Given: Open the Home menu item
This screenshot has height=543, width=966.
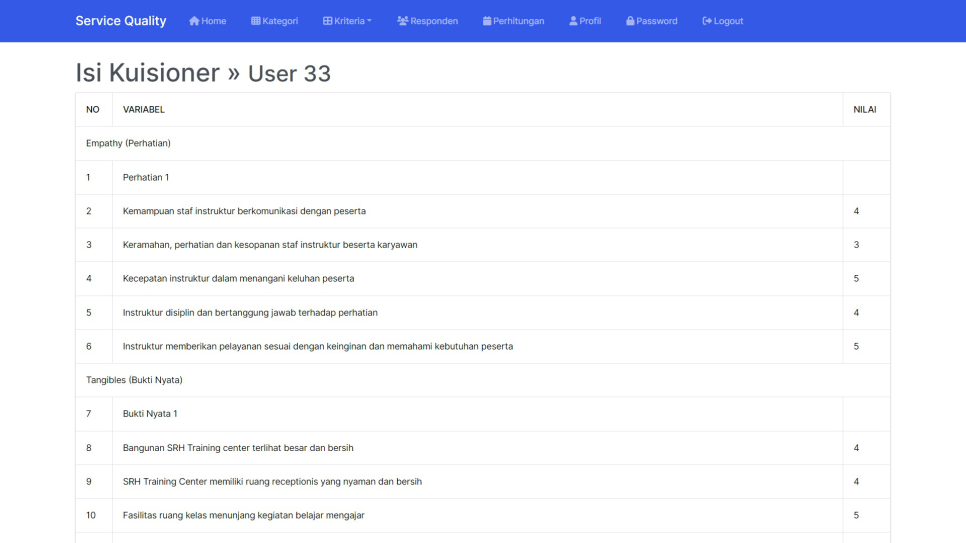Looking at the screenshot, I should click(208, 21).
